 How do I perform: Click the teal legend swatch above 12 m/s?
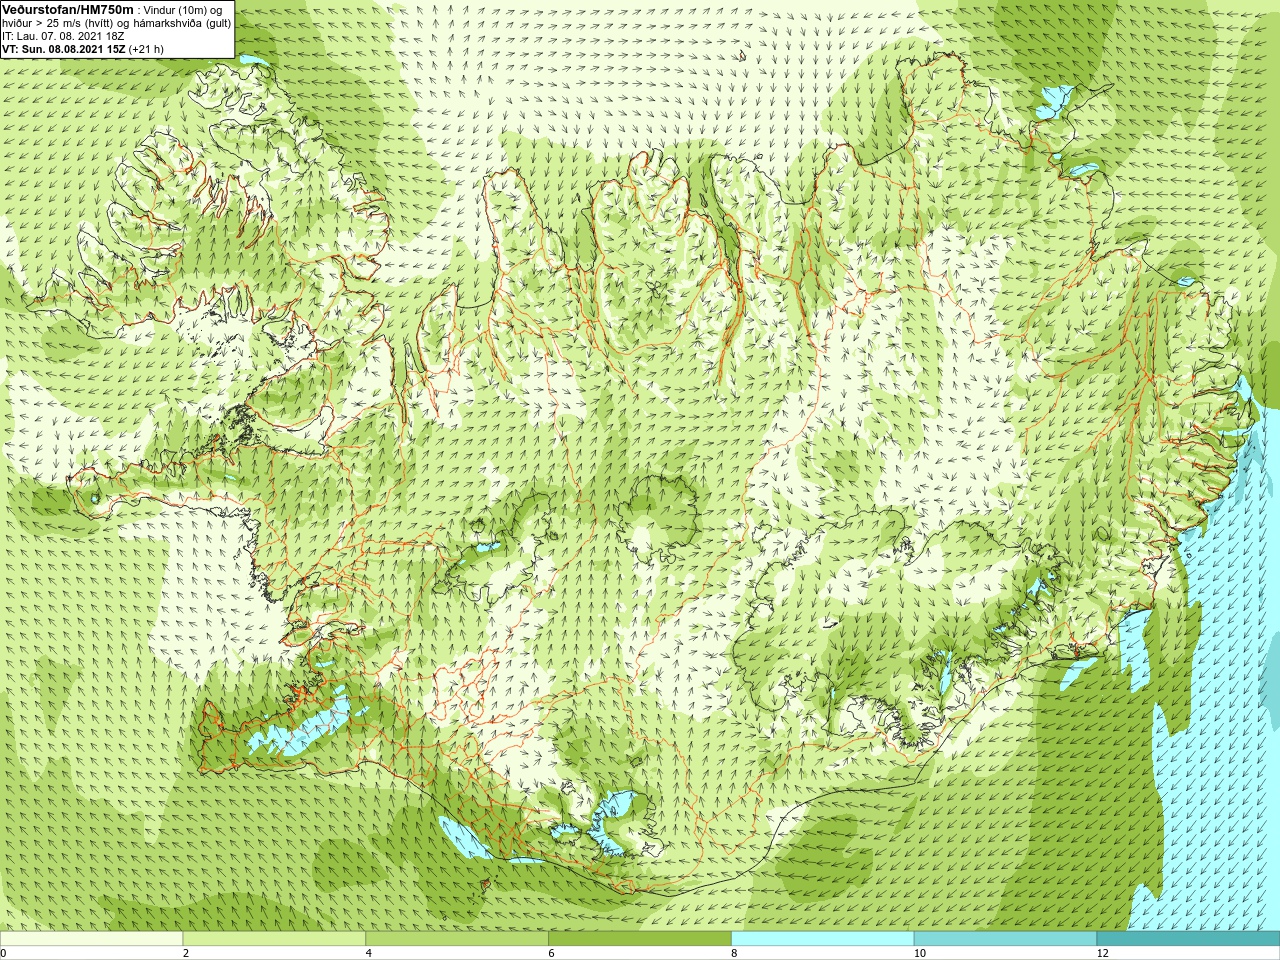(x=1188, y=939)
